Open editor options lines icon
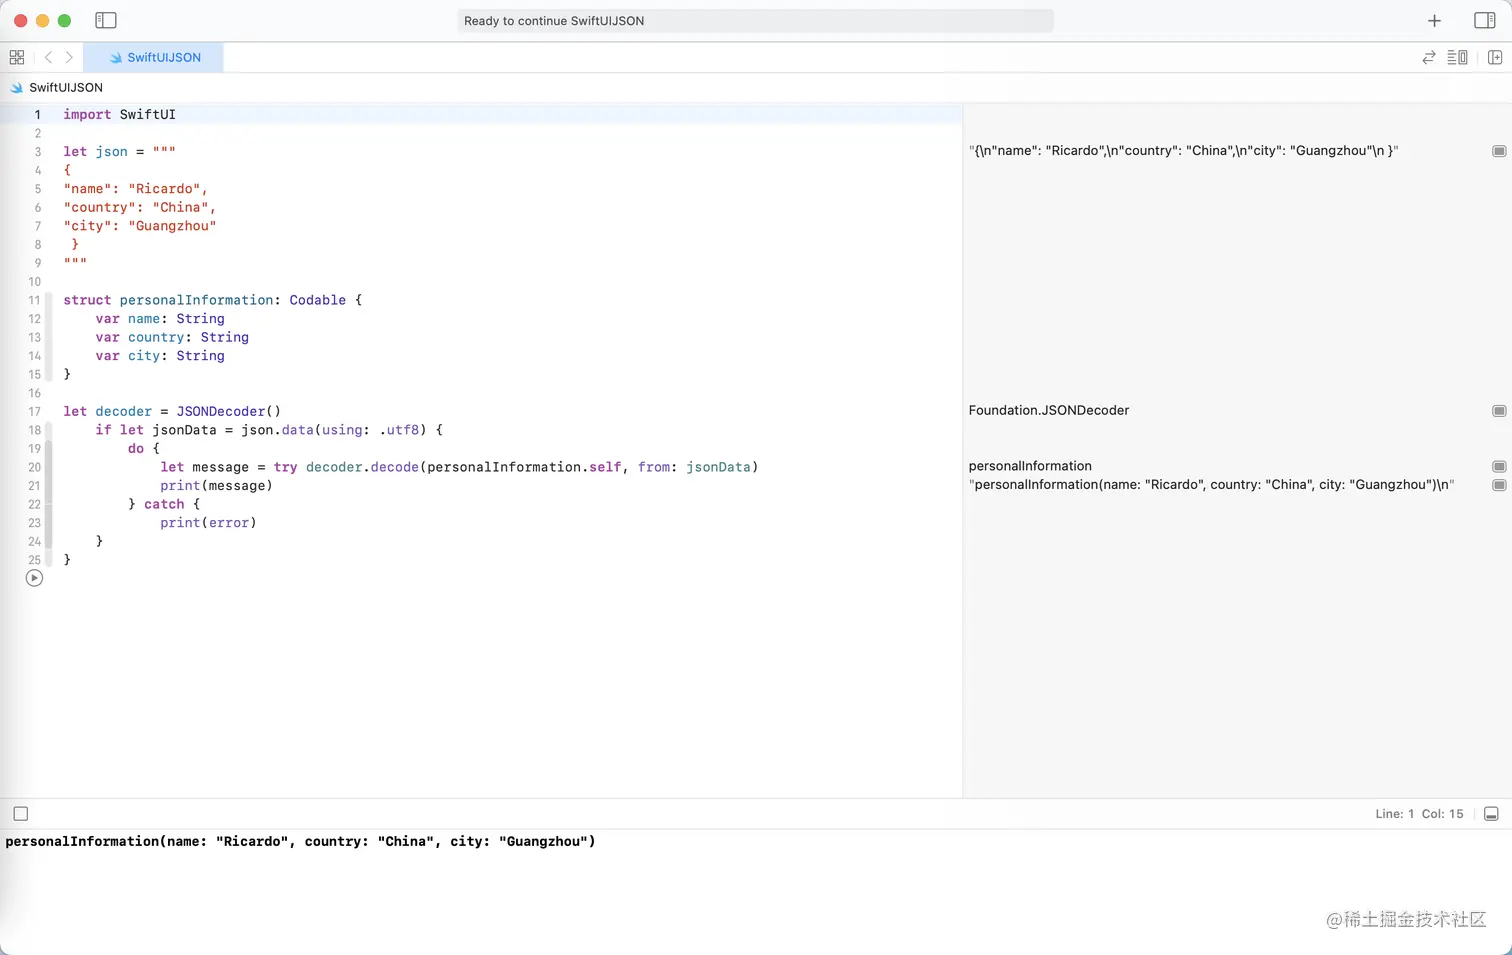Image resolution: width=1512 pixels, height=955 pixels. (x=1458, y=57)
